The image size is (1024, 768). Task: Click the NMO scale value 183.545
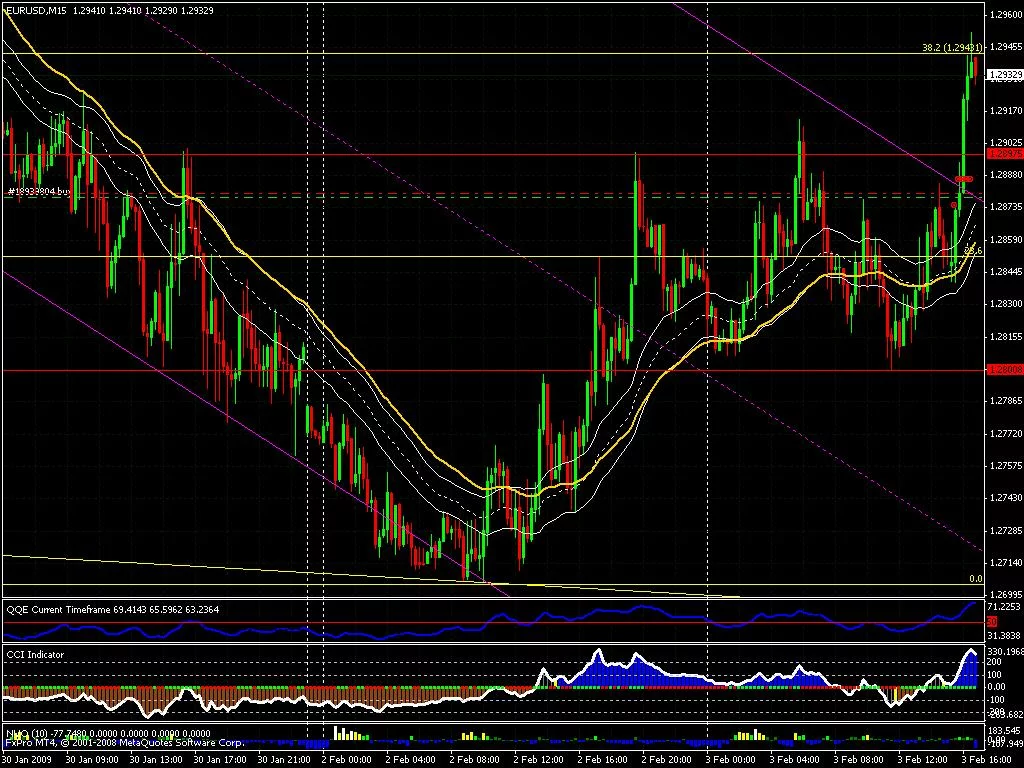click(1005, 730)
